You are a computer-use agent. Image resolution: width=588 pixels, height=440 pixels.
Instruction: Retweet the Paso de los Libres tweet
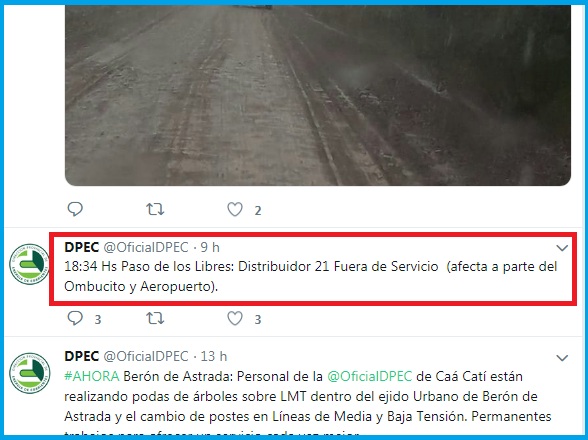(x=155, y=318)
